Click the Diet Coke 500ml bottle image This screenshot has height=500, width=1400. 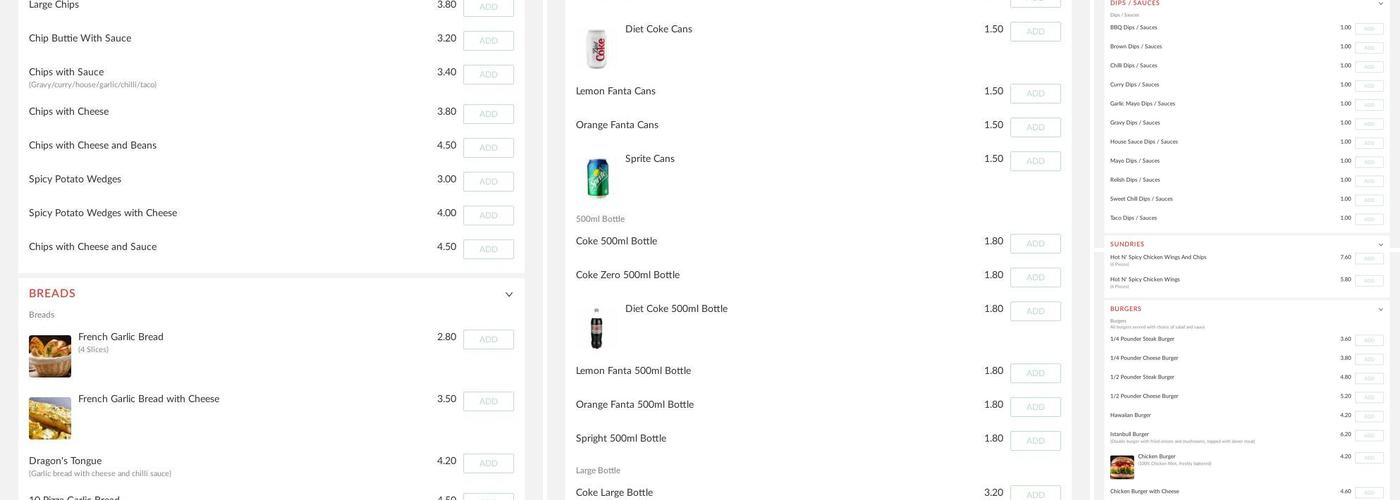coord(596,328)
